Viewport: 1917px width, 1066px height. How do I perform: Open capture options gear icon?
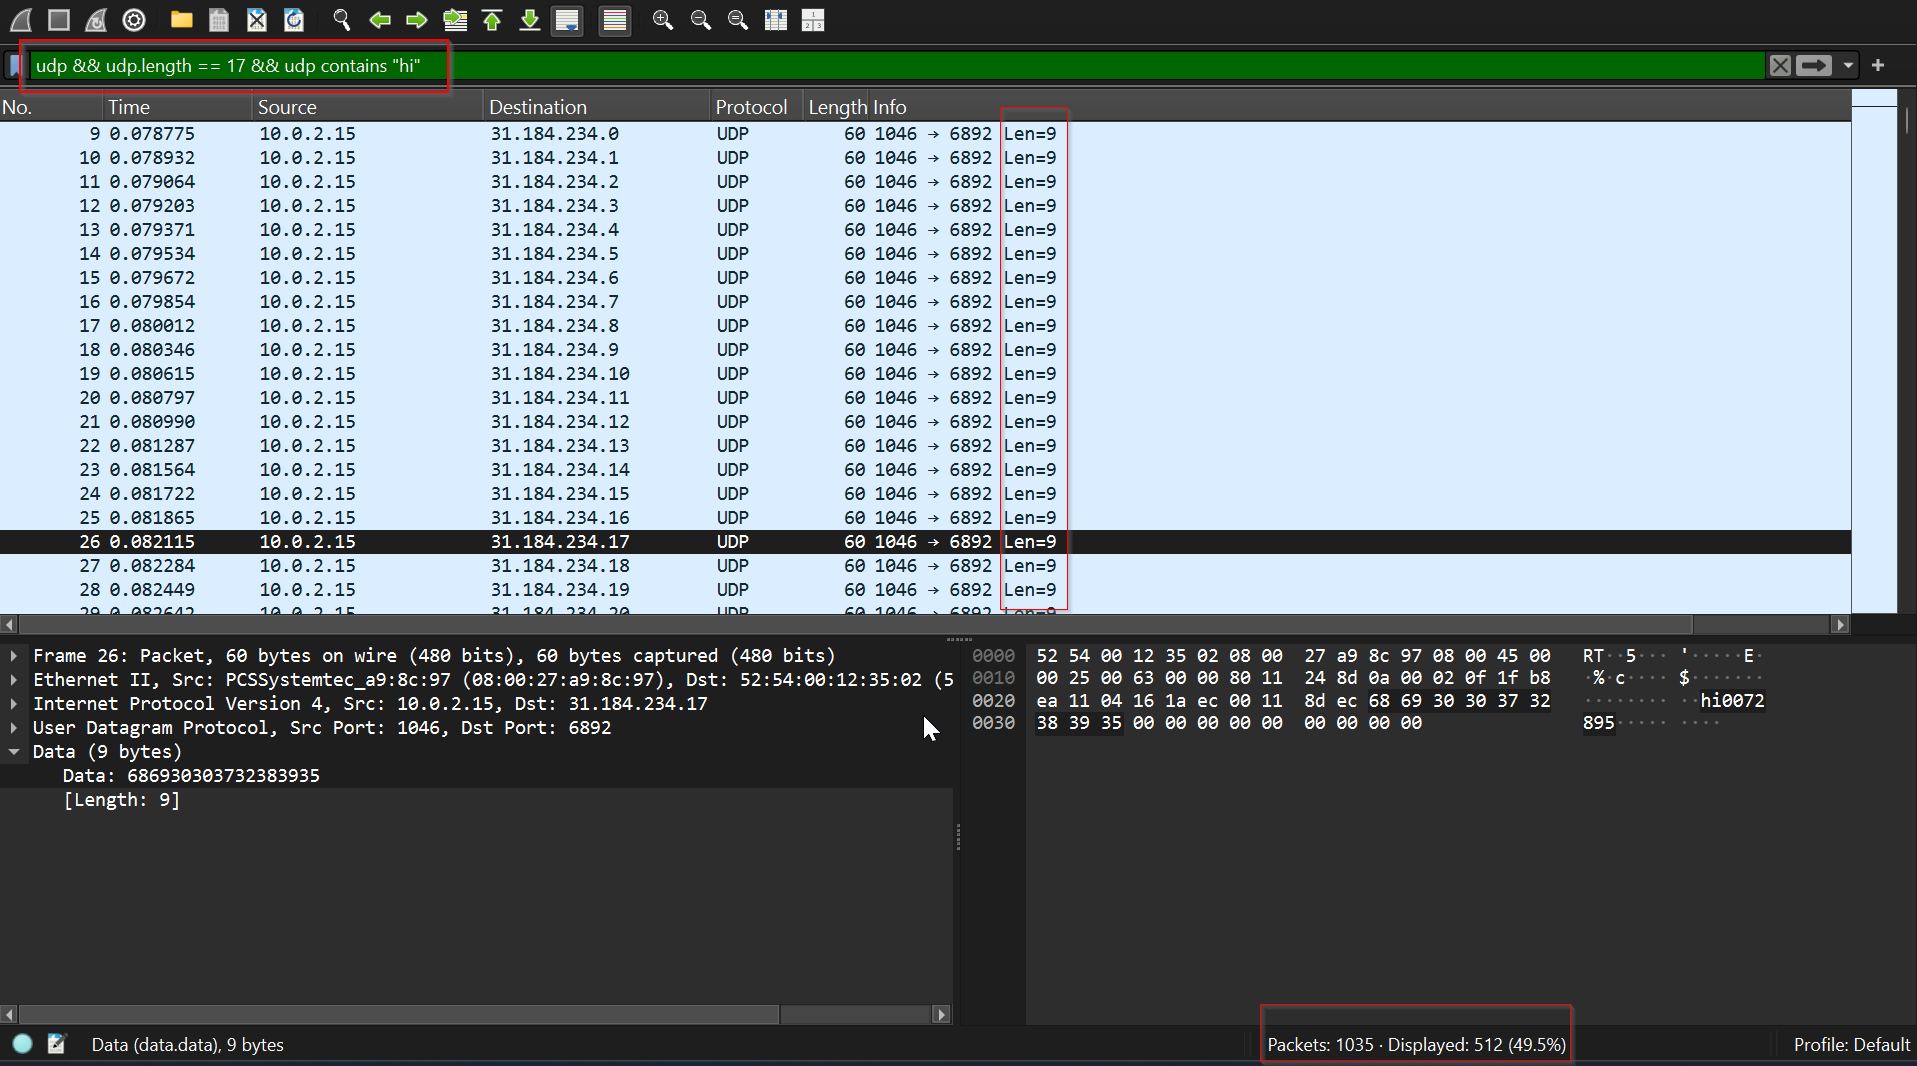pyautogui.click(x=134, y=20)
